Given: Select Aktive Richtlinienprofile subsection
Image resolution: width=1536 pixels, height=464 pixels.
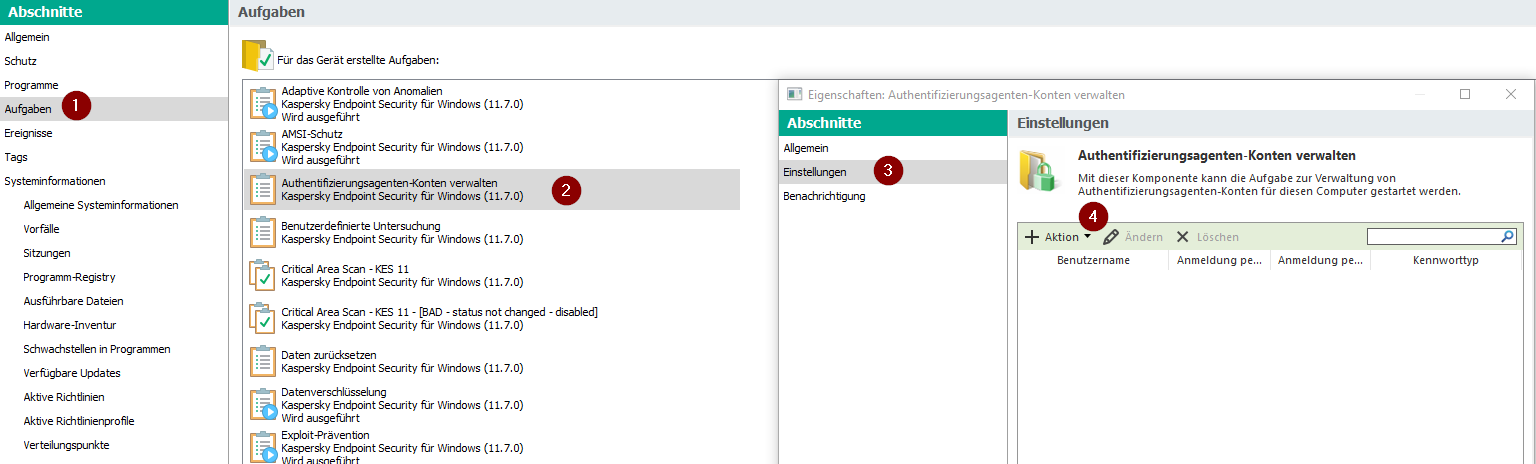Looking at the screenshot, I should (x=79, y=421).
